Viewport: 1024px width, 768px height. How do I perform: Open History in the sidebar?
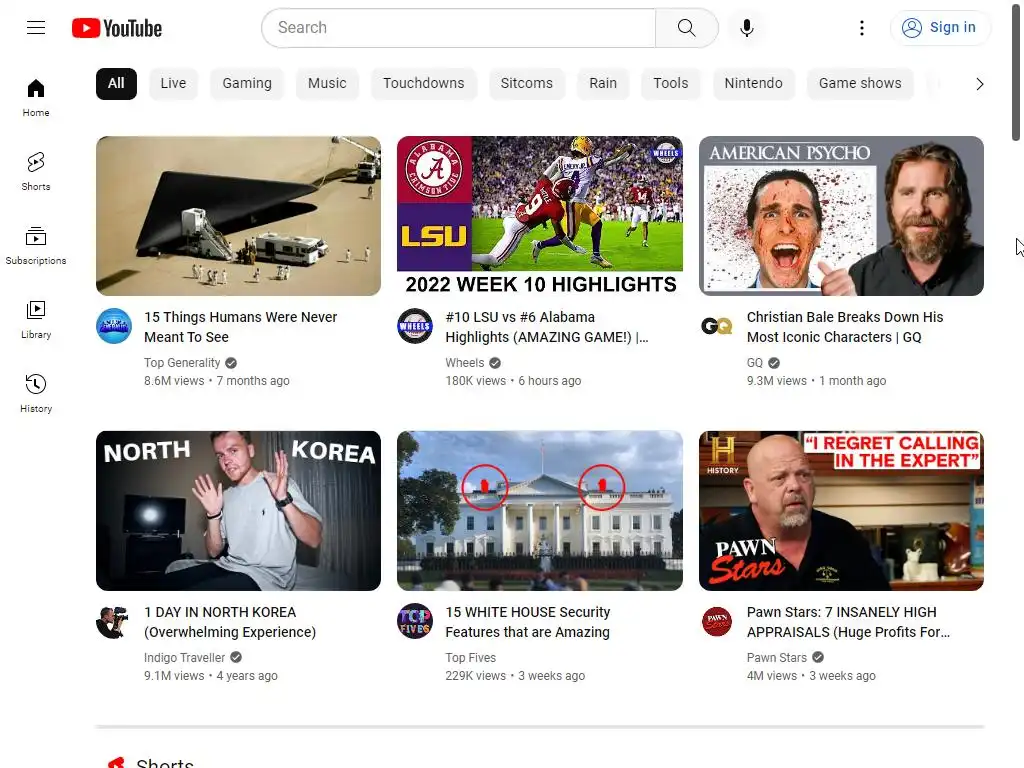pyautogui.click(x=36, y=394)
